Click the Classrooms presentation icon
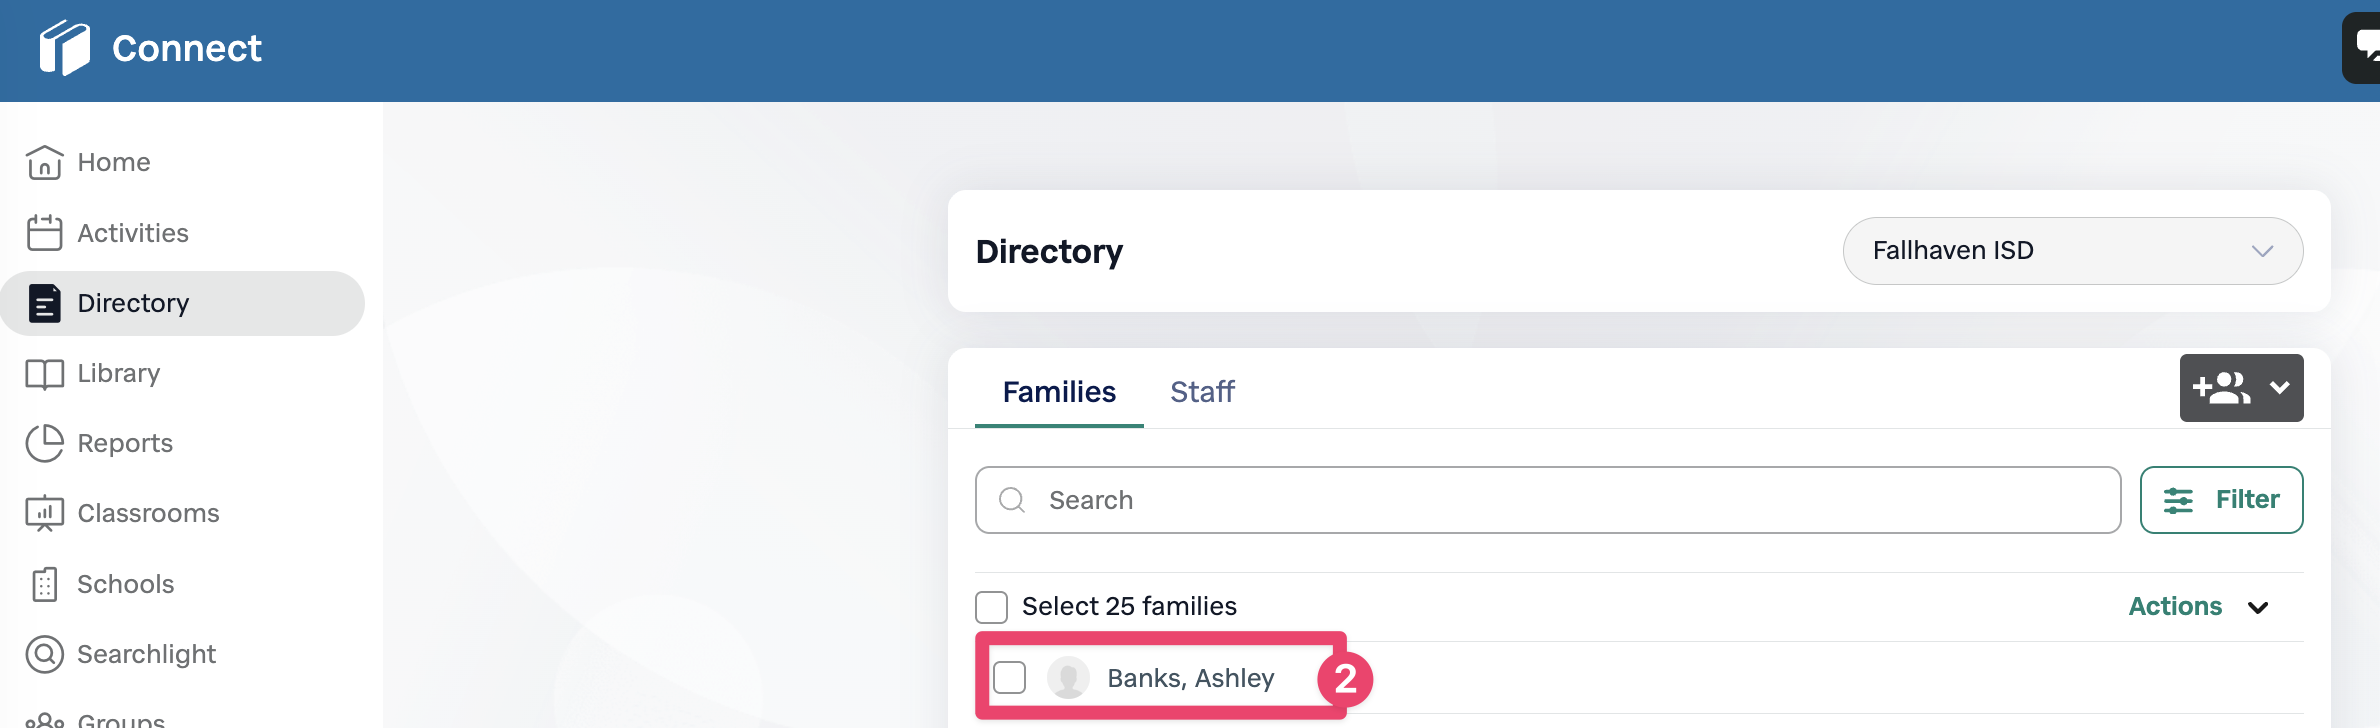The width and height of the screenshot is (2380, 728). tap(44, 513)
